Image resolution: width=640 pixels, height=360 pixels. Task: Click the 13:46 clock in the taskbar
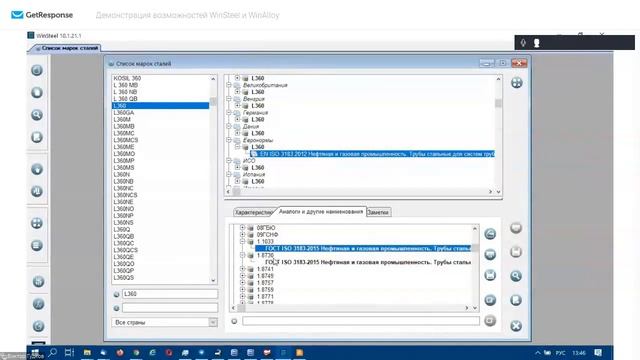(579, 353)
